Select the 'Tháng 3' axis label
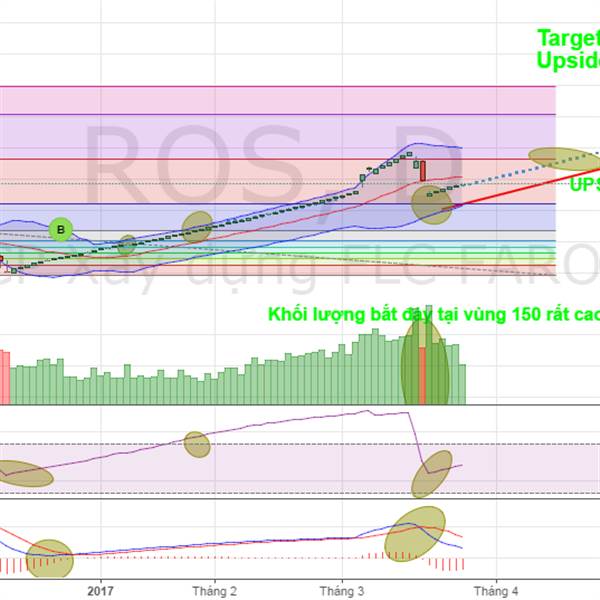This screenshot has width=600, height=600. pyautogui.click(x=342, y=591)
